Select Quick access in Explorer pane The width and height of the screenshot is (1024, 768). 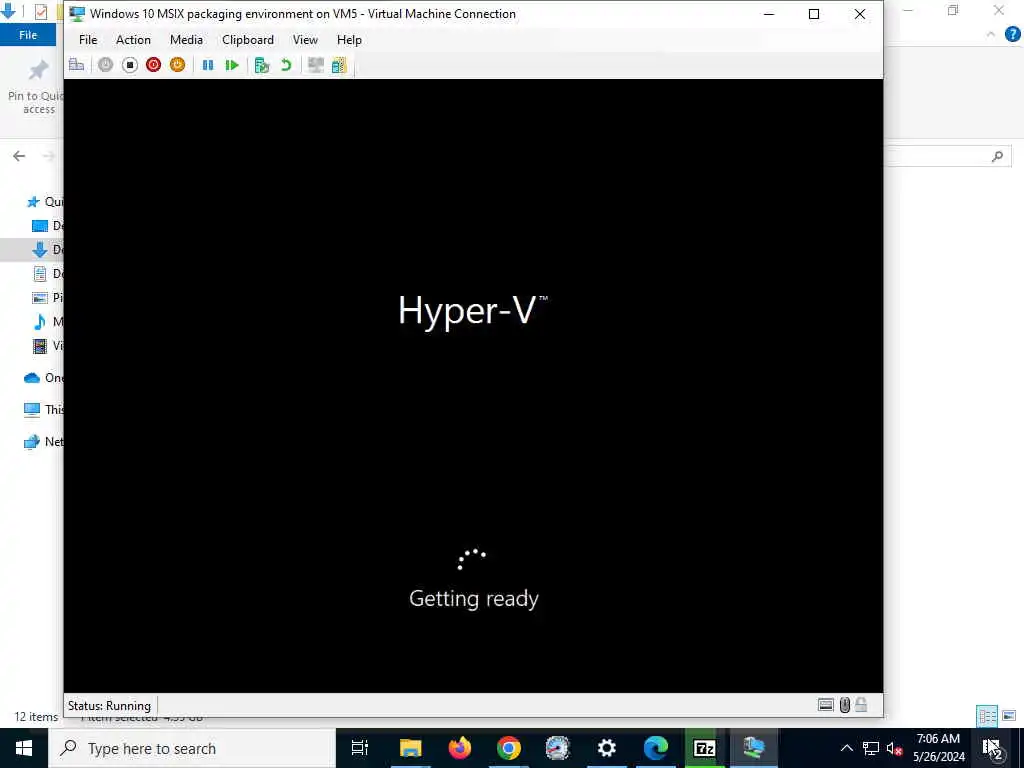coord(44,202)
